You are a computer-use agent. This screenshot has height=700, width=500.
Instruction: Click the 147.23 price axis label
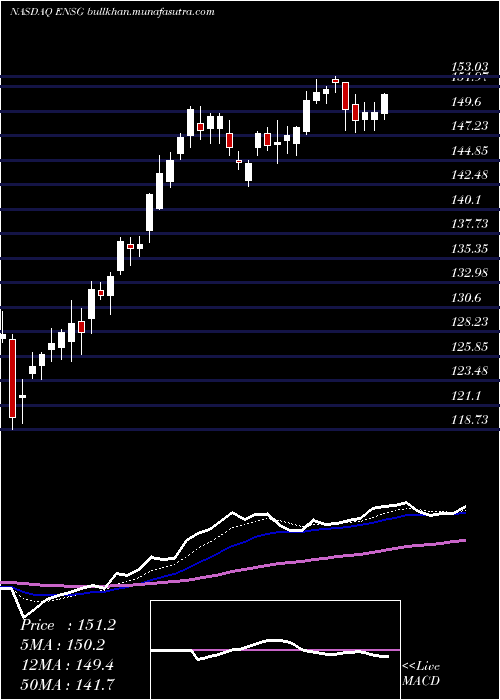pos(469,126)
